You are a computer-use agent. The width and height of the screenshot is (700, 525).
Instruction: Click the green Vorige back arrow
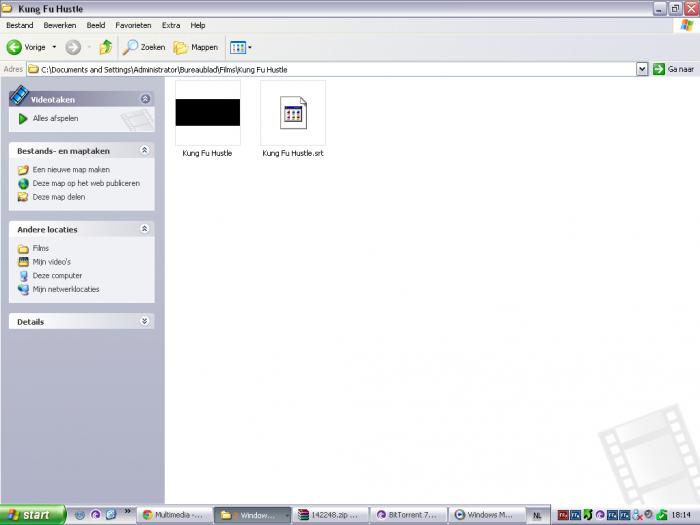point(14,47)
